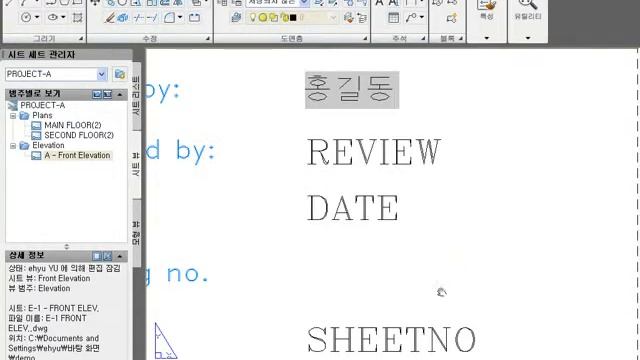Select the Circle draw tool
The height and width of the screenshot is (360, 640).
click(x=26, y=18)
